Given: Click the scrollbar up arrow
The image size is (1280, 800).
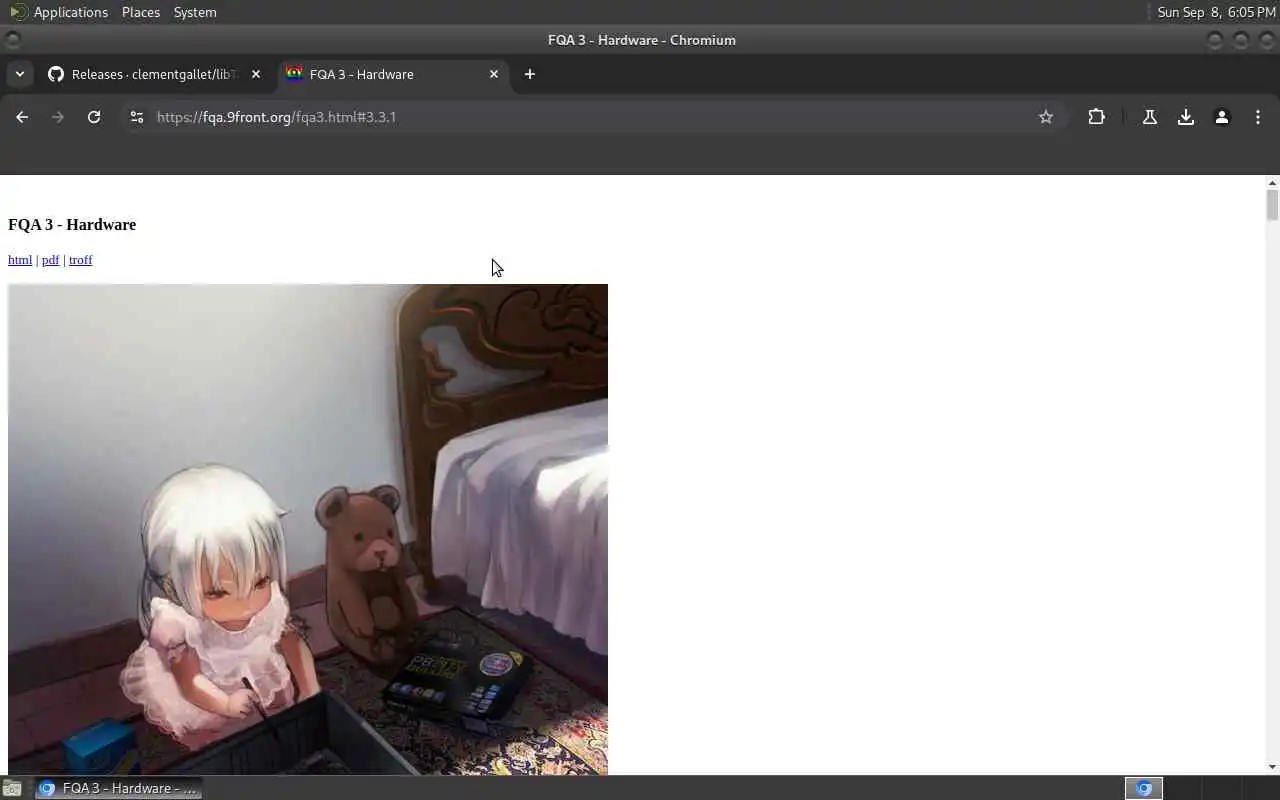Looking at the screenshot, I should 1272,183.
